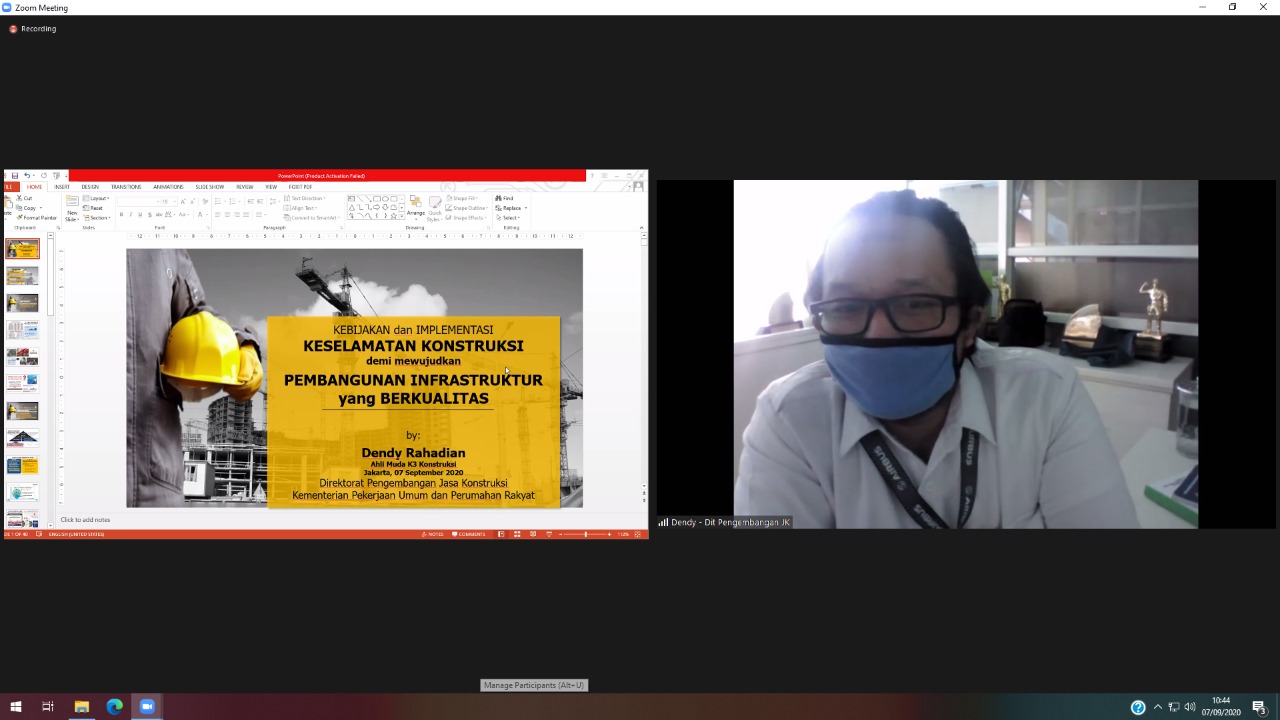
Task: Open the Section dropdown in Slides group
Action: 96,218
